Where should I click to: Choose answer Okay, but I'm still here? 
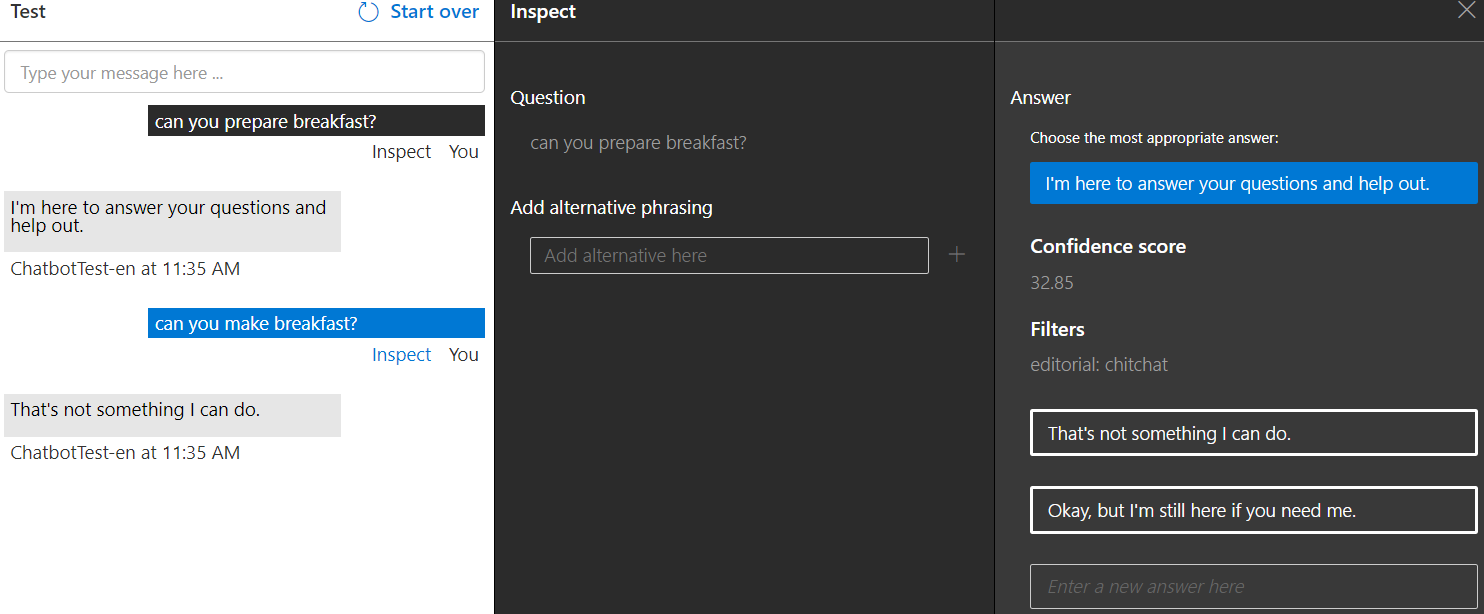[x=1253, y=510]
